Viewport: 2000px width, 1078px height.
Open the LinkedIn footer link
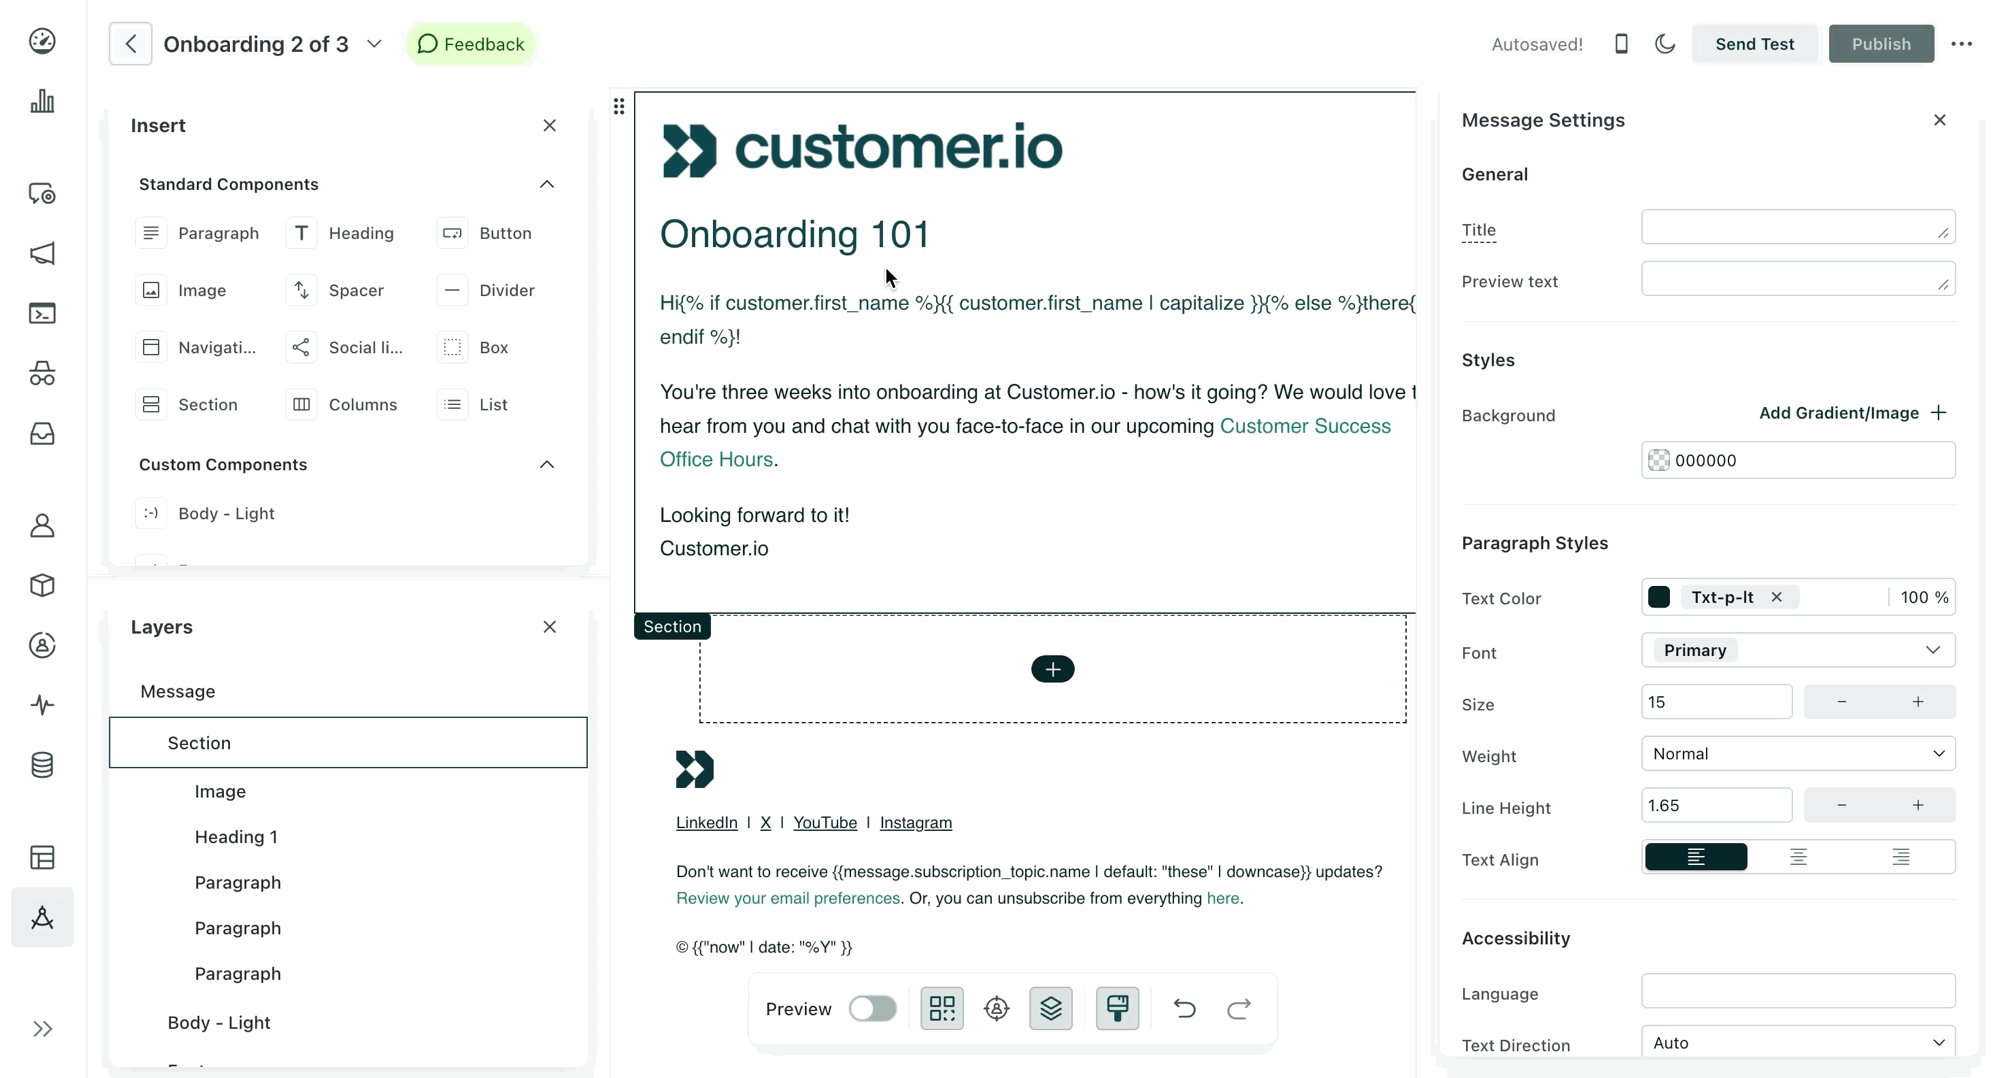pos(706,822)
